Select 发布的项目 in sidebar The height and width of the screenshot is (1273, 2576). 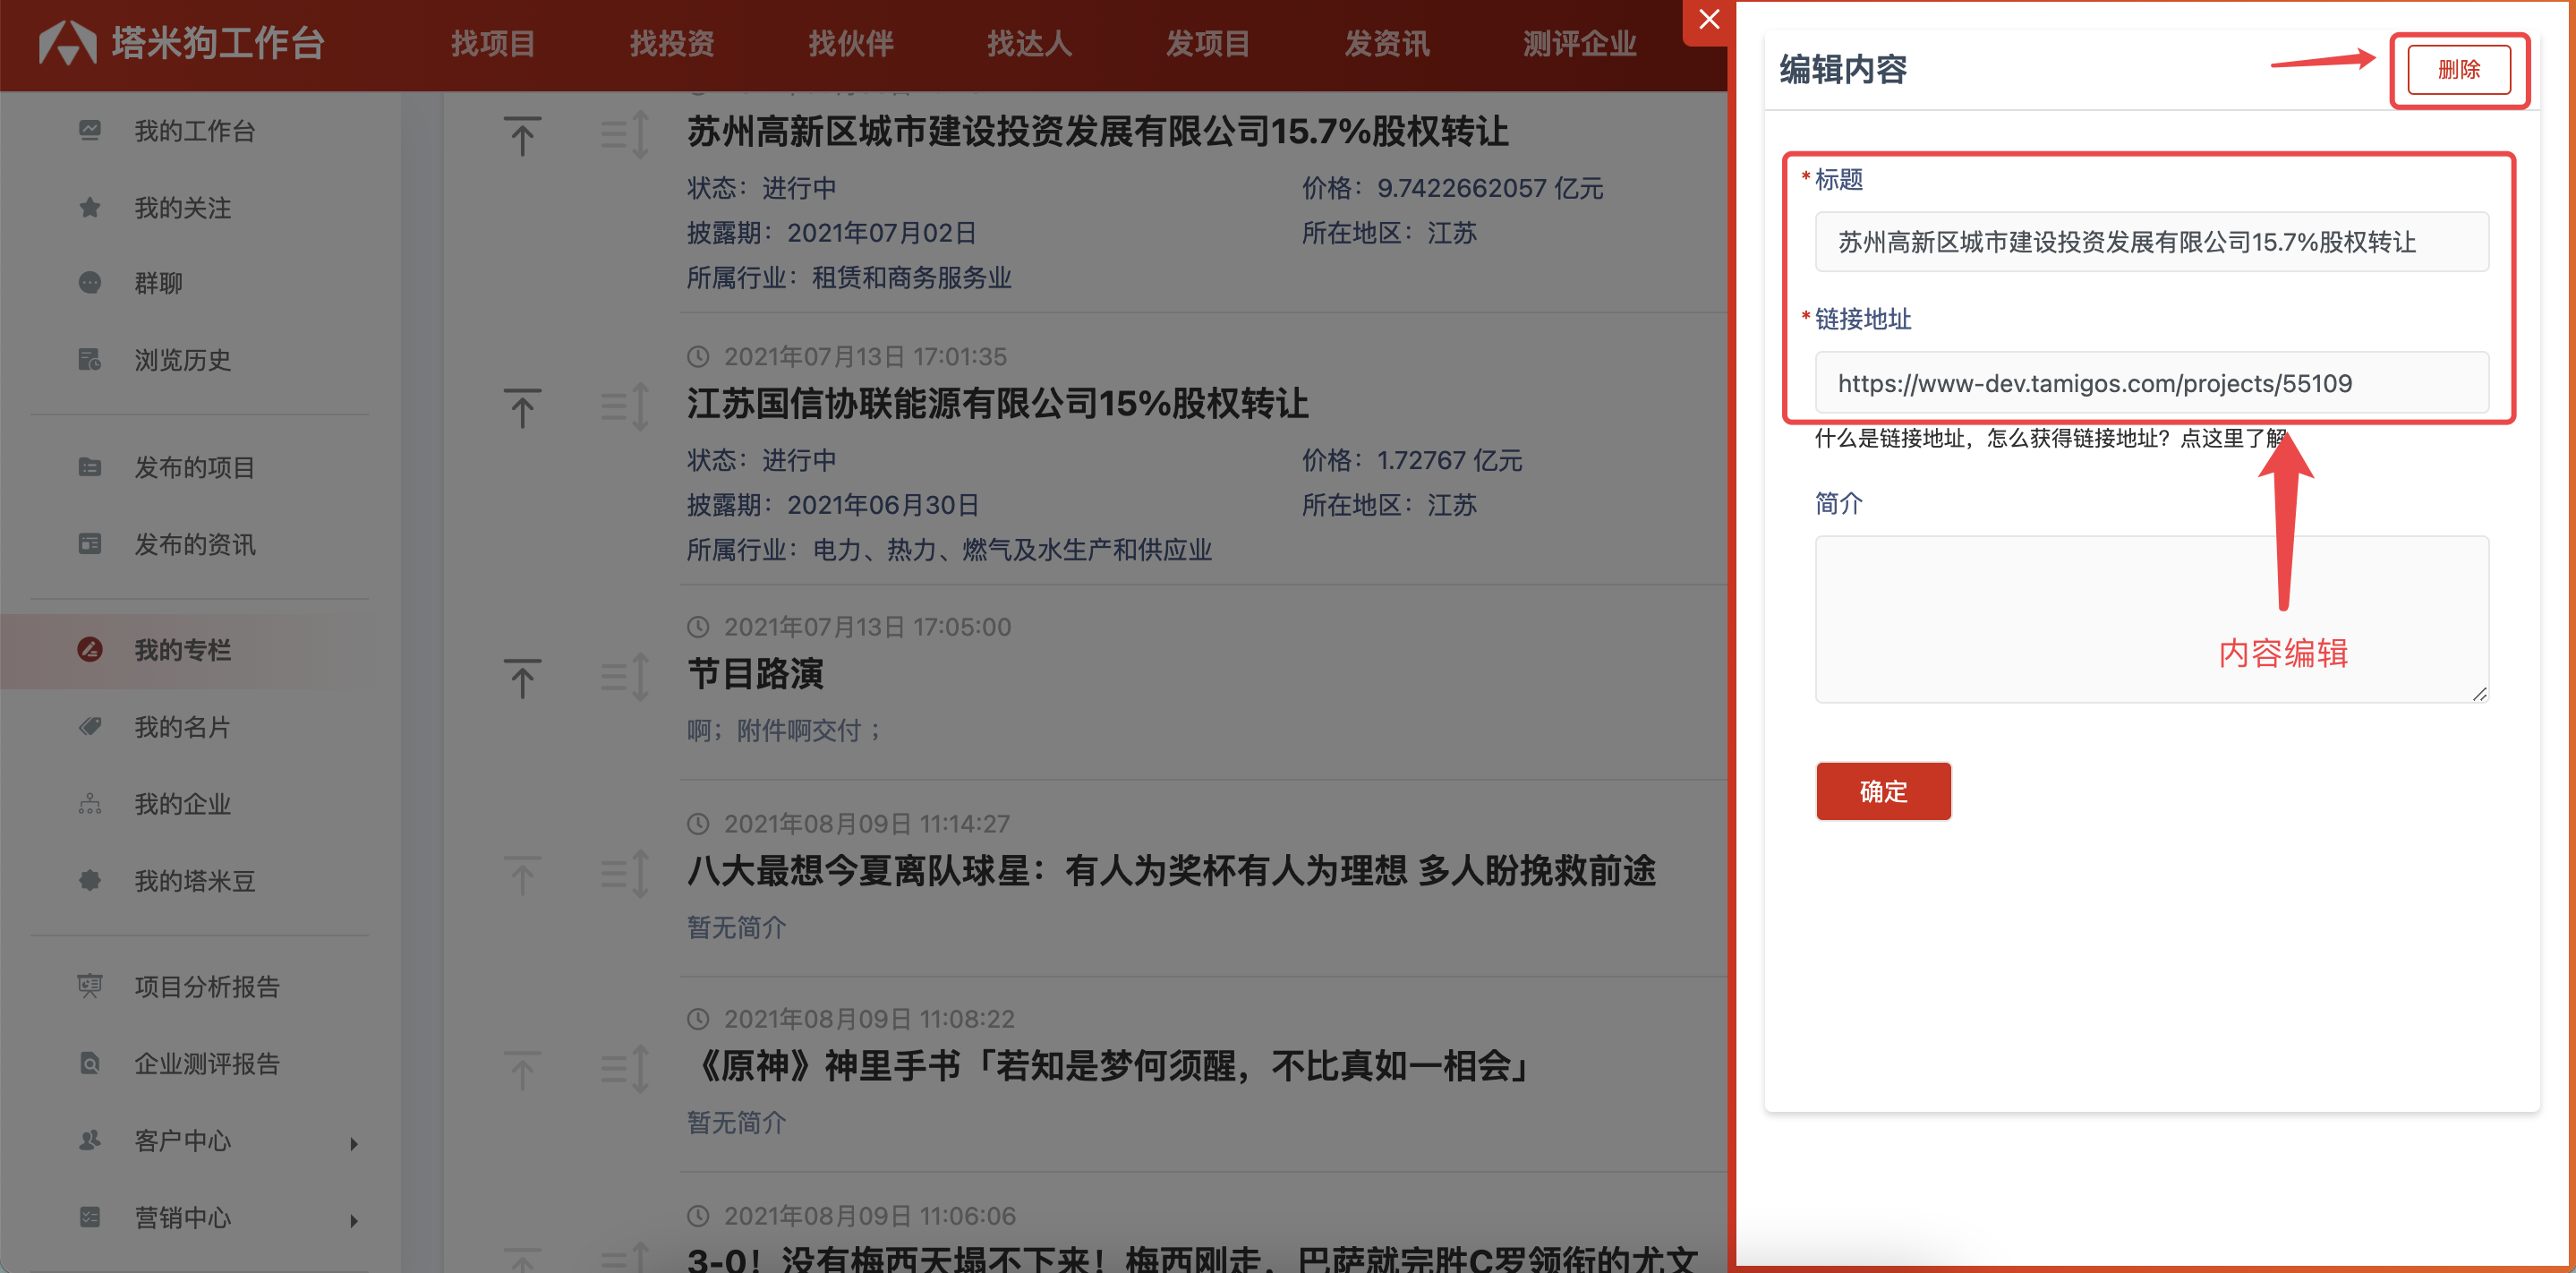coord(196,467)
